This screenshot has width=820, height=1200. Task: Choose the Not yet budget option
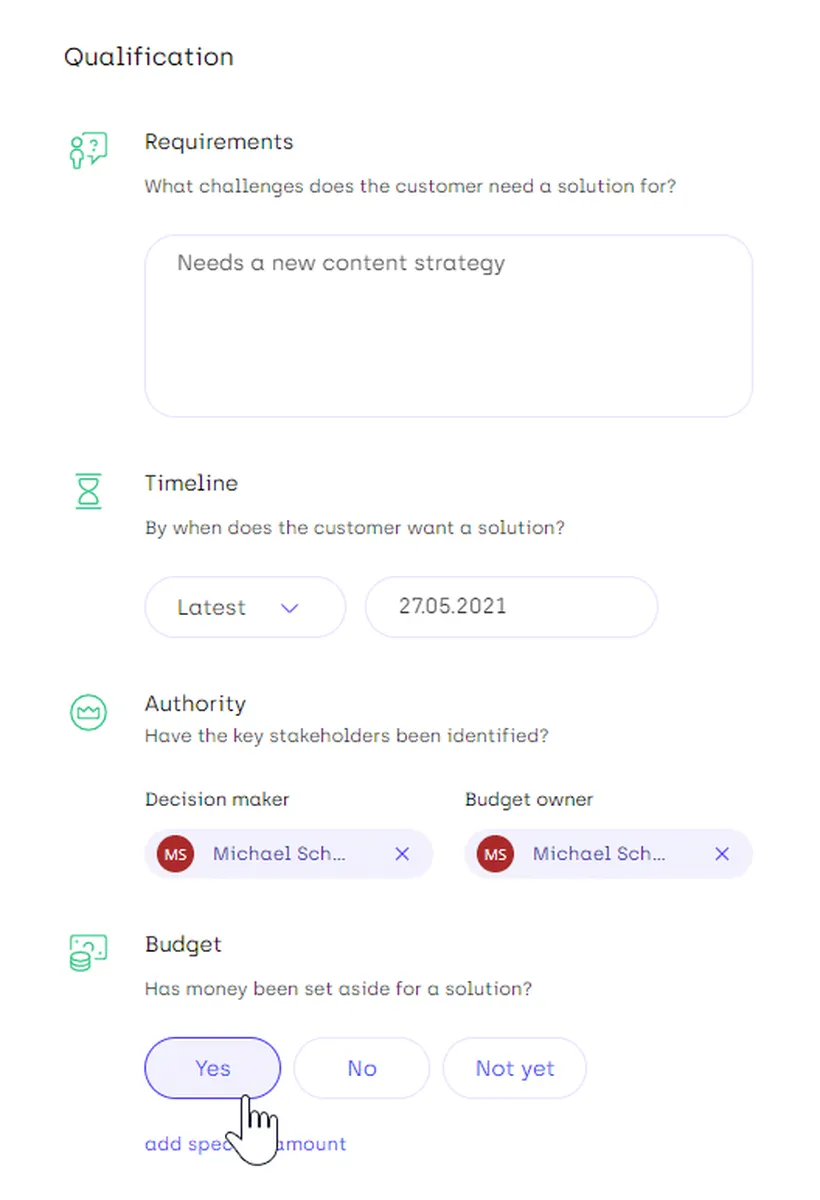(514, 1068)
